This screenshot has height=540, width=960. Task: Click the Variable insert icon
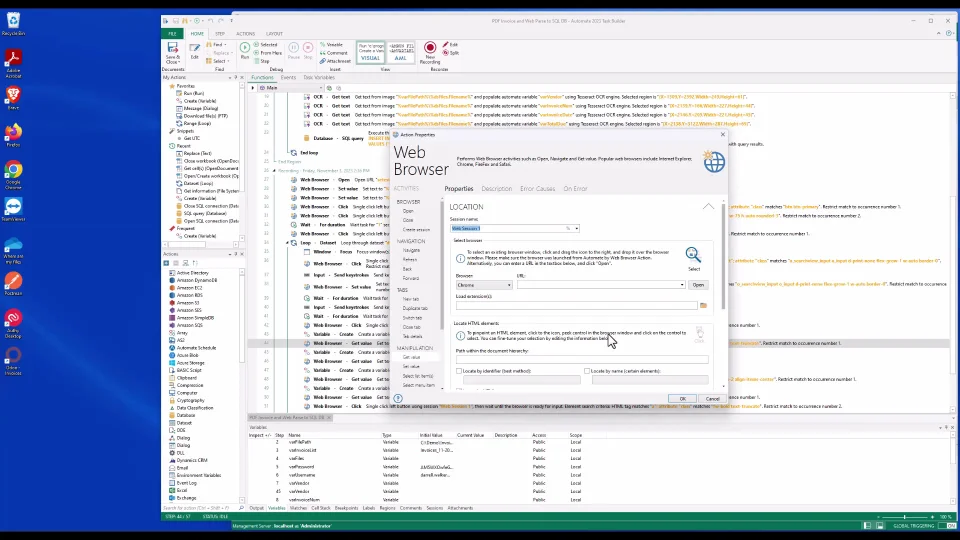tap(331, 45)
